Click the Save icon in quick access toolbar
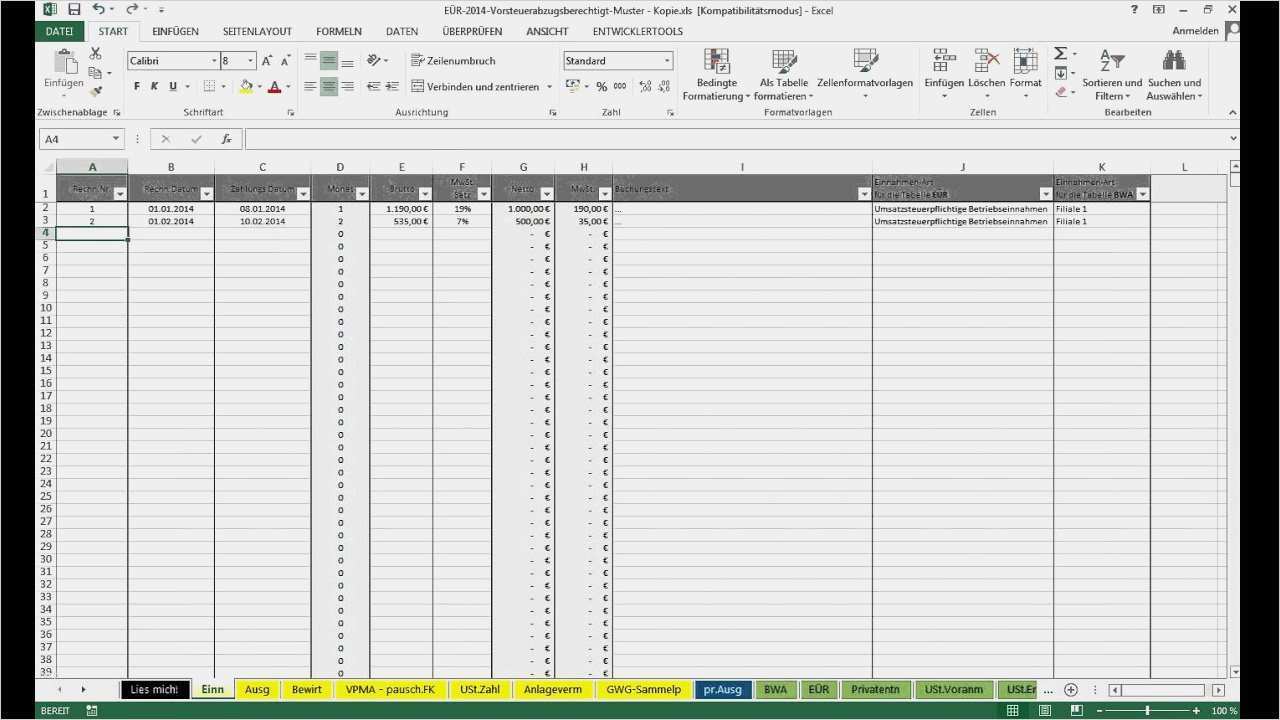 (x=74, y=9)
